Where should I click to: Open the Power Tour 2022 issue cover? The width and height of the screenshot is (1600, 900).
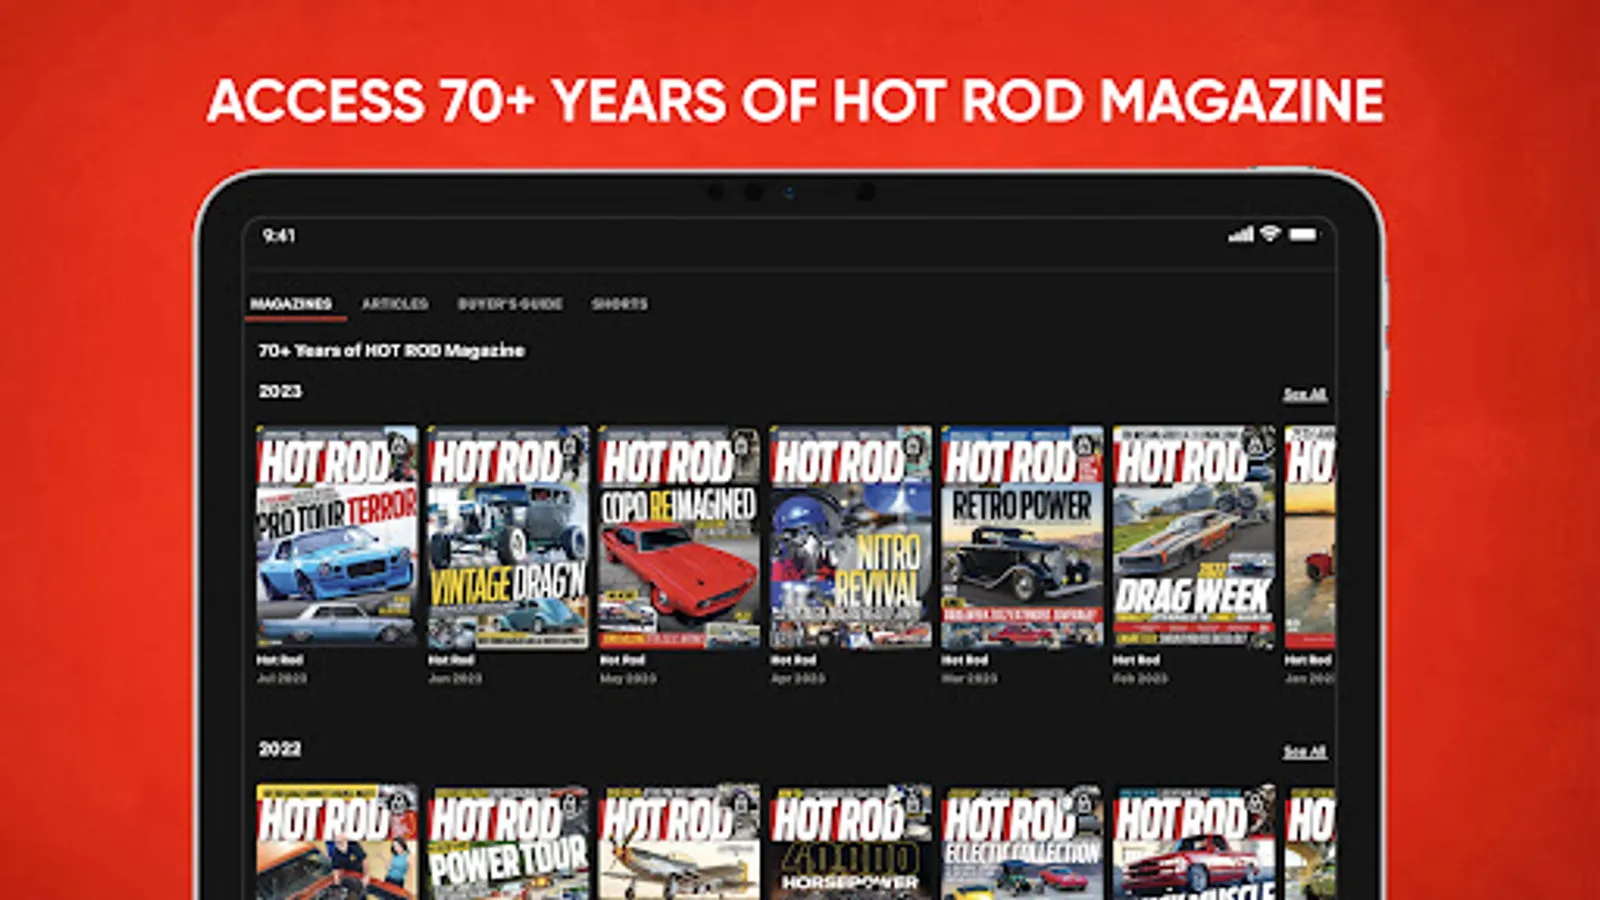pos(508,842)
